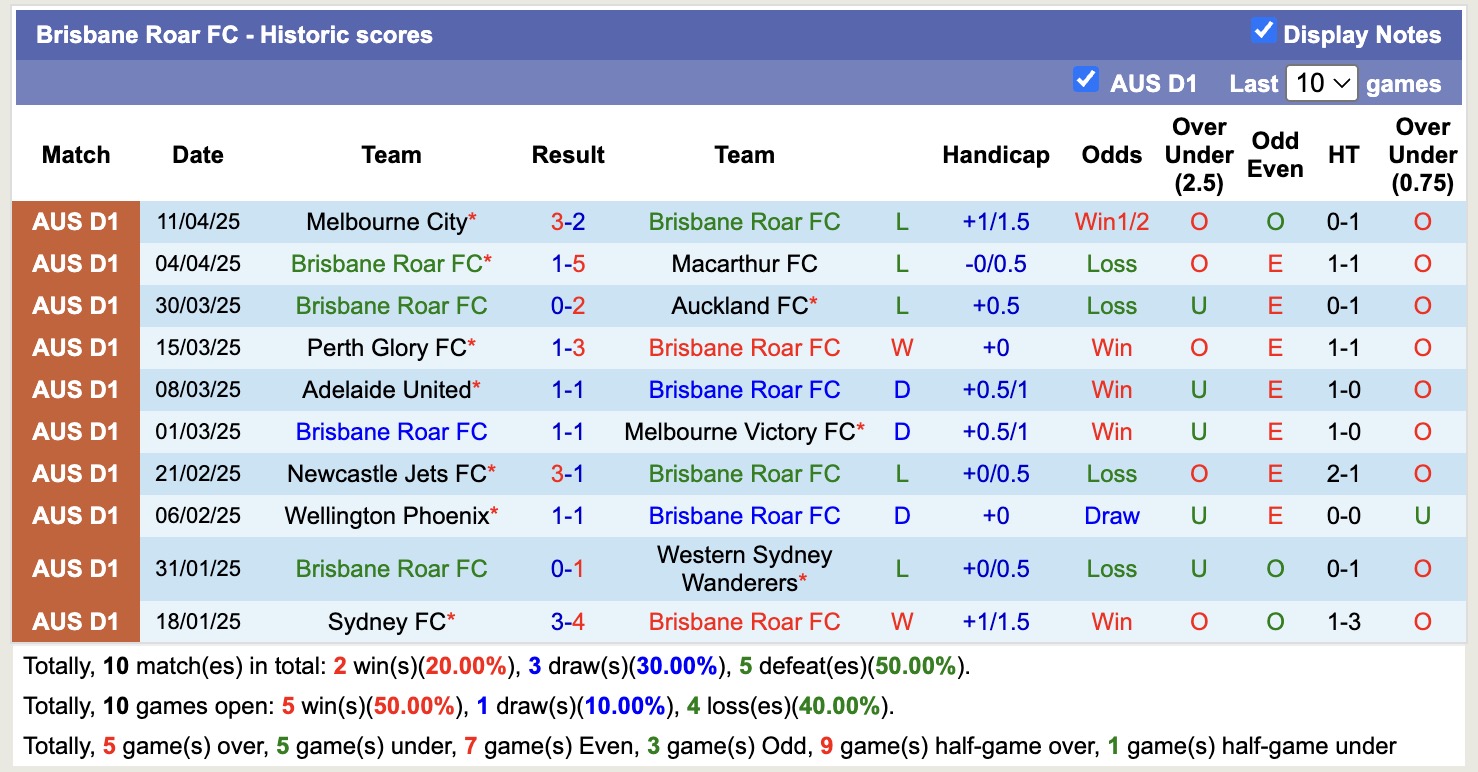Click the Handicap column header
Screen dimensions: 1478x772
(x=995, y=155)
